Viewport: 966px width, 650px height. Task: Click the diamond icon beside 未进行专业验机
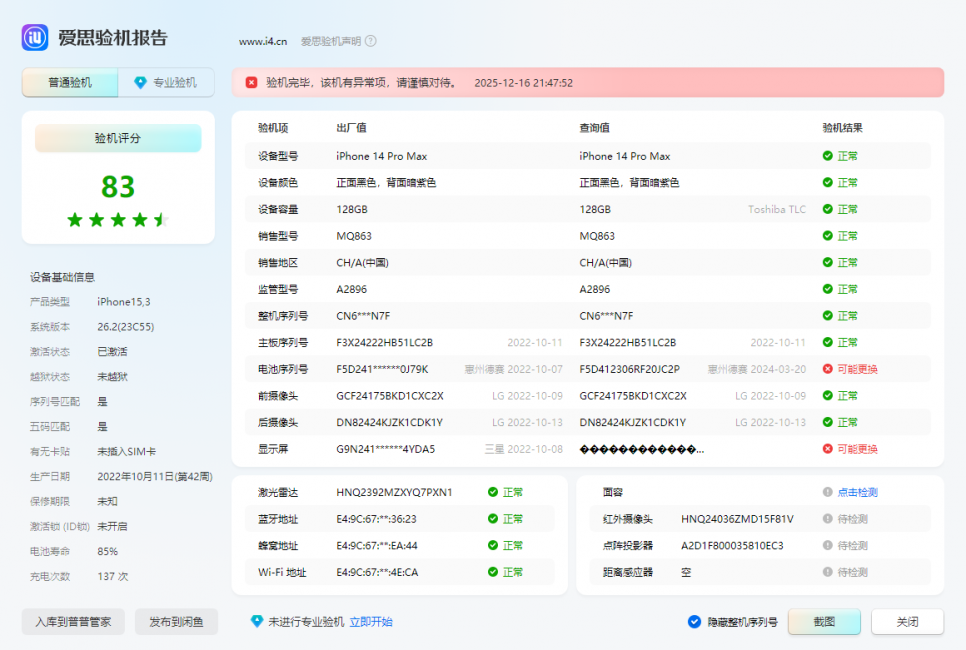pos(257,621)
